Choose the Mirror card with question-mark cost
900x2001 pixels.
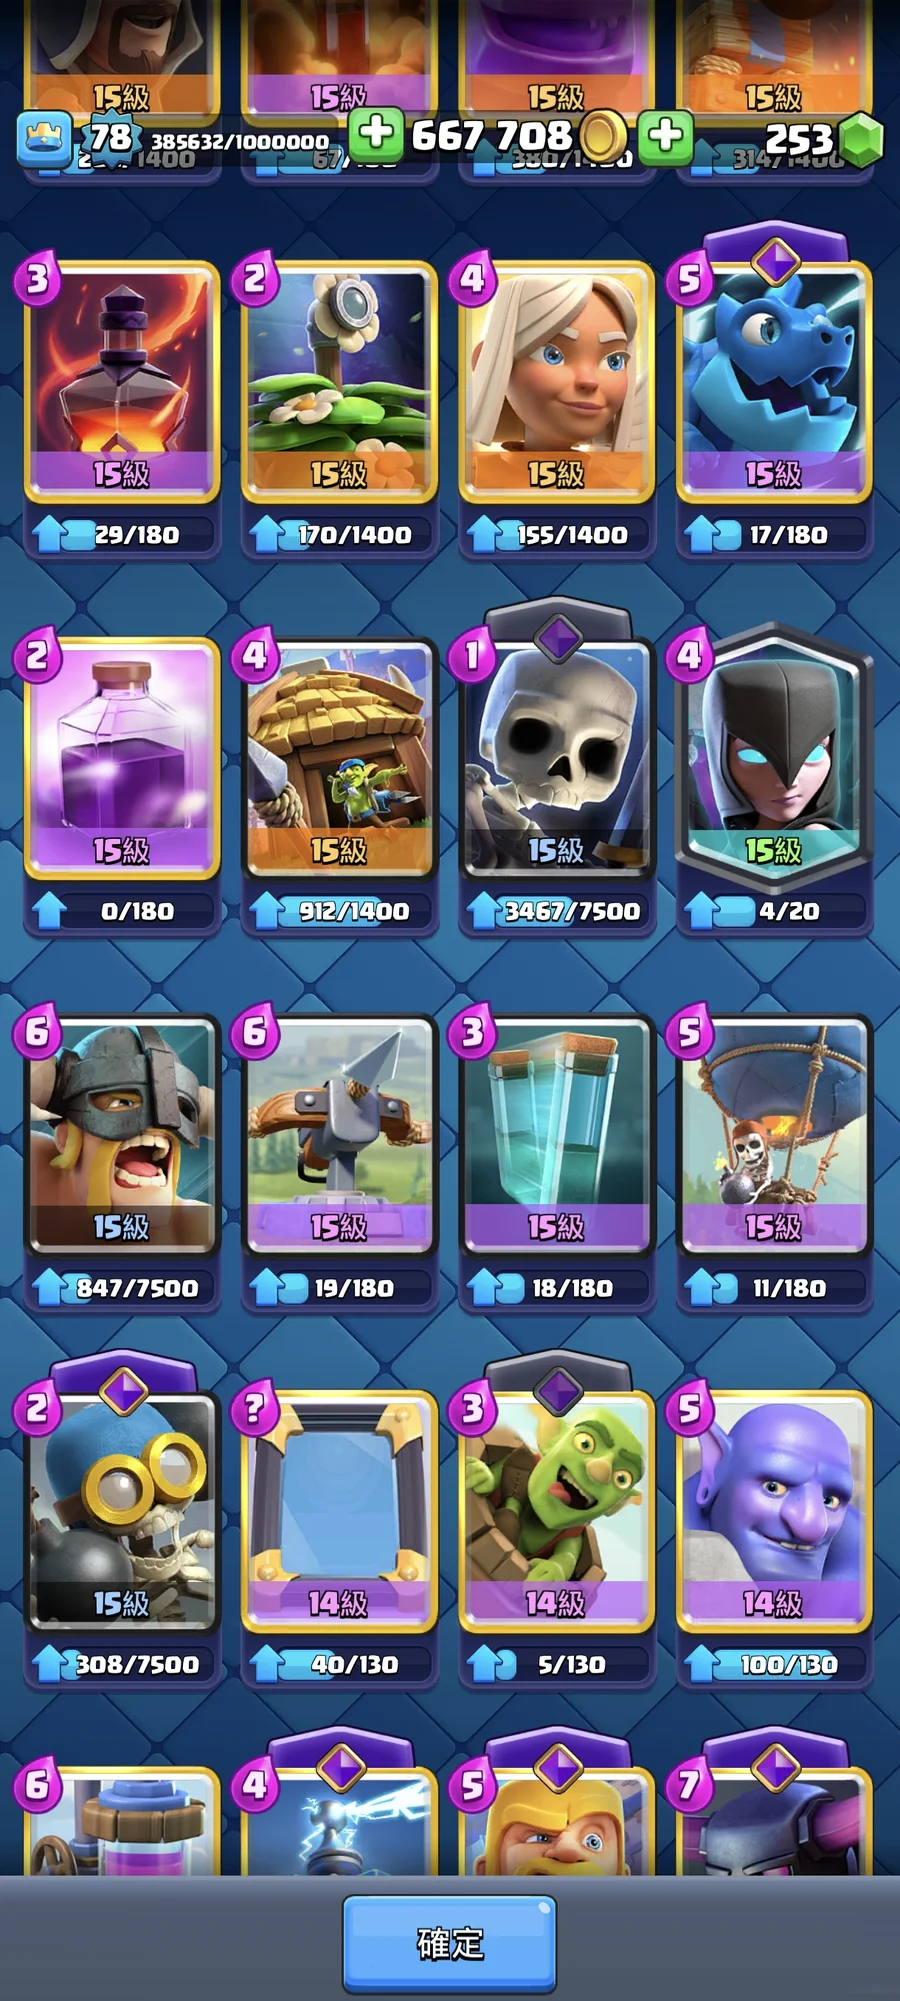340,1511
